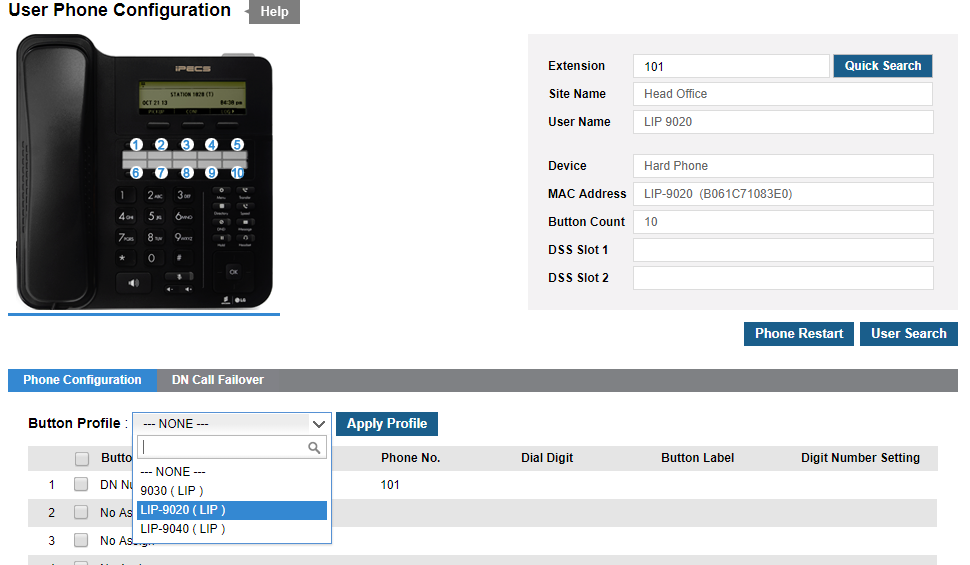Click the Device field Hard Phone
Screen dimensions: 970x565
(783, 166)
